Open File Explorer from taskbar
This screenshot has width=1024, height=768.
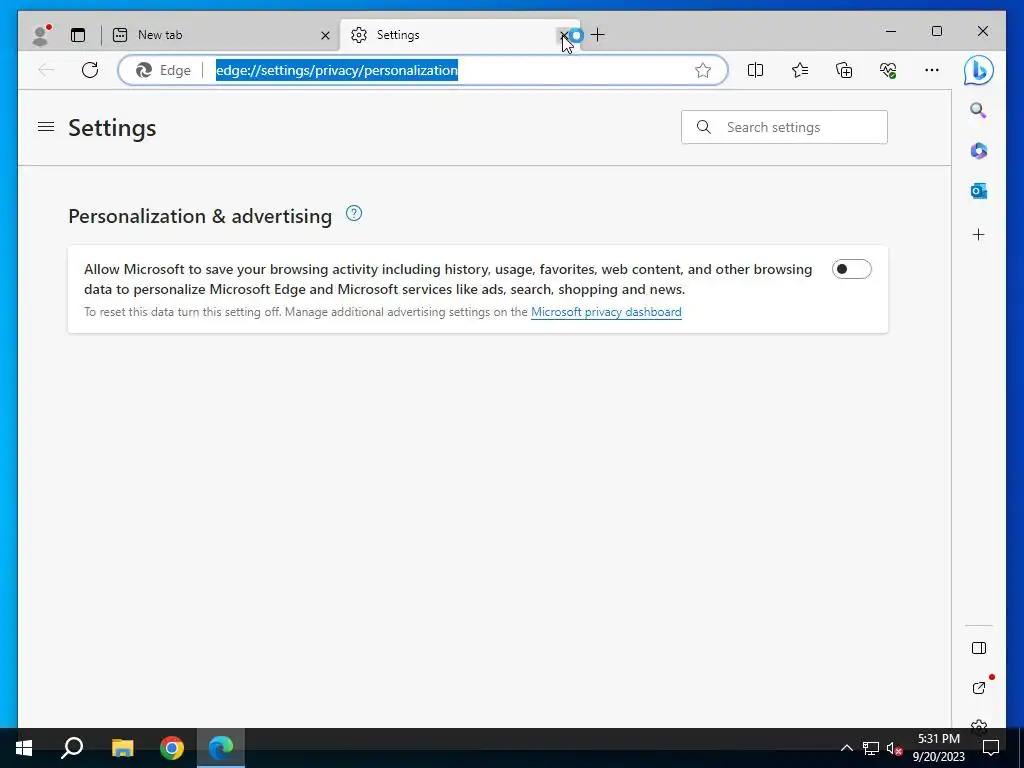coord(122,748)
